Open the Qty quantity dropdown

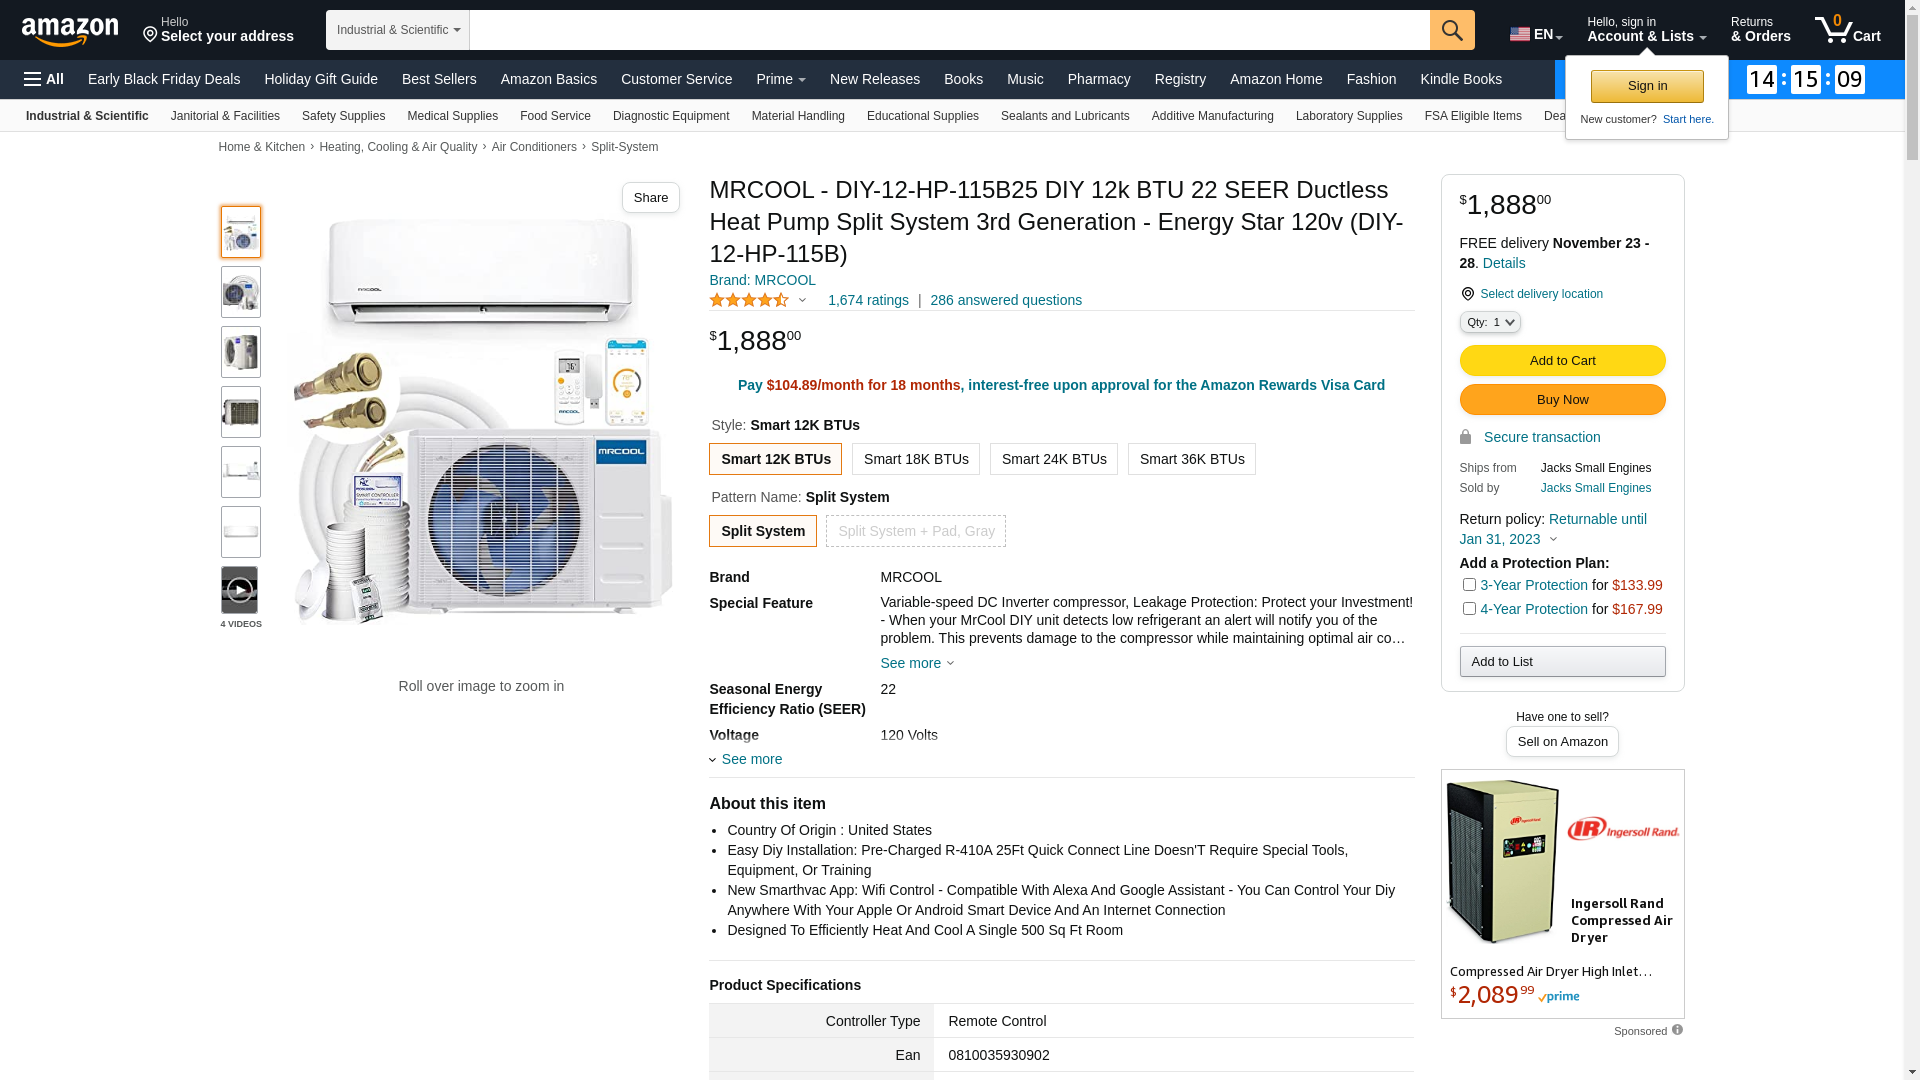tap(1490, 322)
